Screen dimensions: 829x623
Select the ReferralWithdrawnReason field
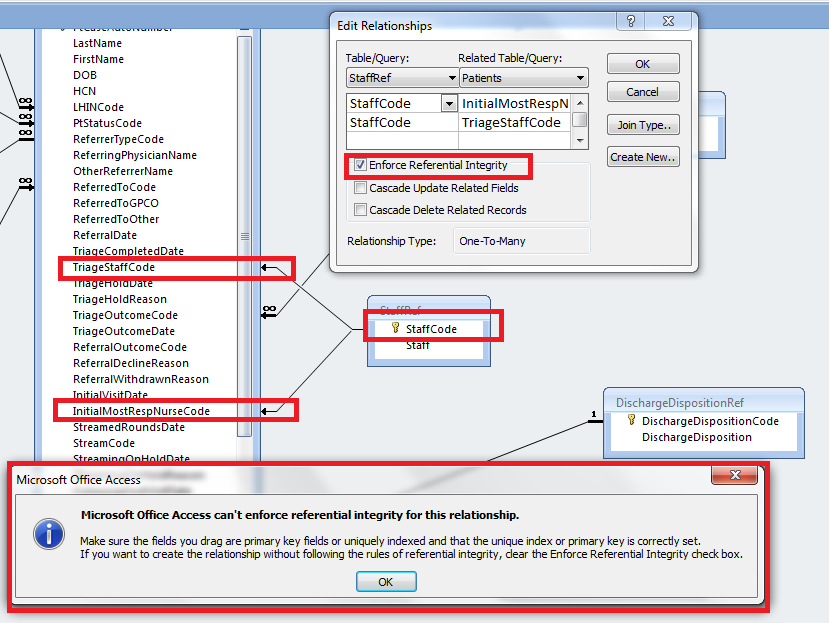(141, 379)
